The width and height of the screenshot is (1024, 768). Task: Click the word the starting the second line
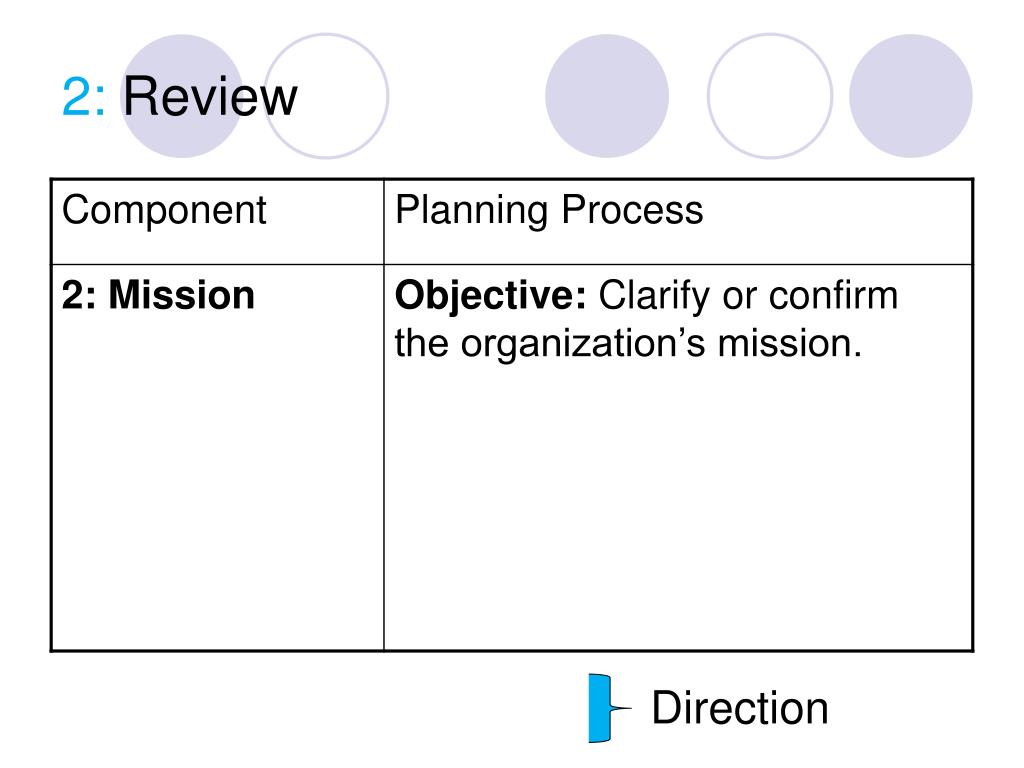(x=422, y=344)
